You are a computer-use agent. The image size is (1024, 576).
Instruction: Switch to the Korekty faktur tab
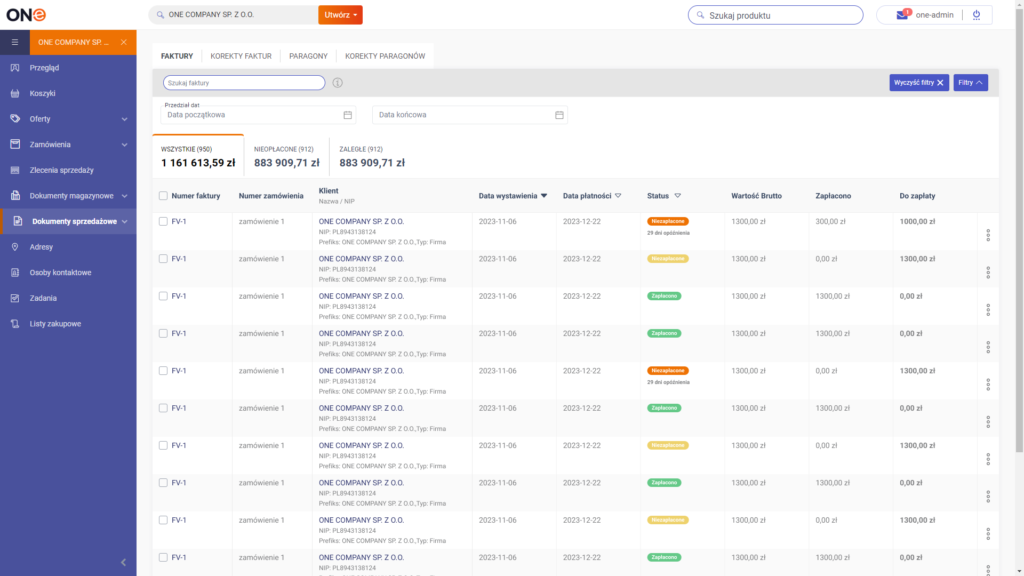[241, 56]
